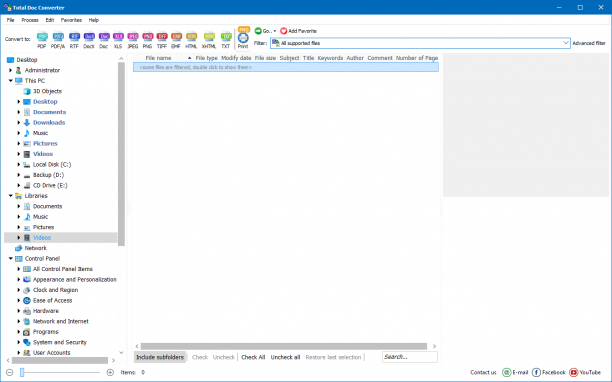The image size is (612, 382).
Task: Convert to EMF format
Action: pos(176,40)
